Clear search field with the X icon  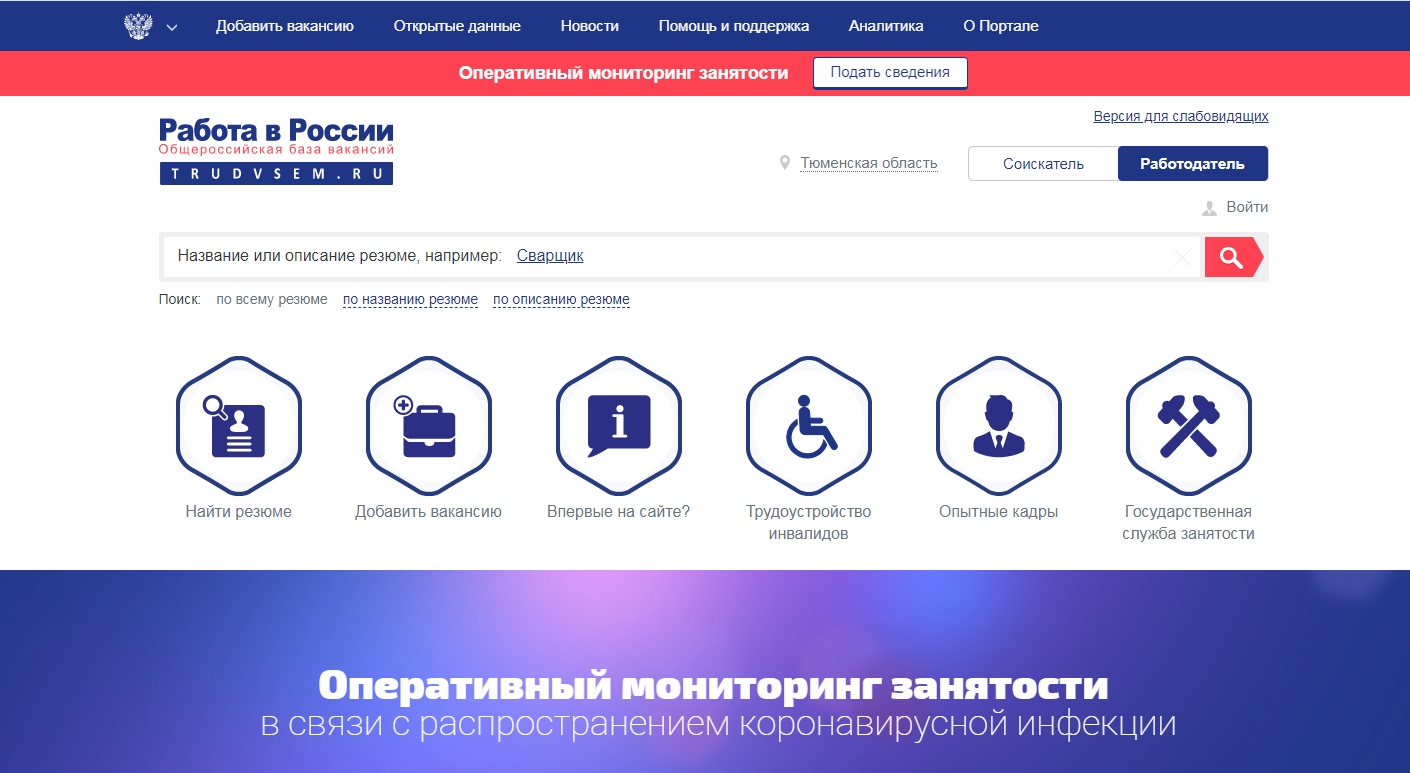tap(1182, 258)
